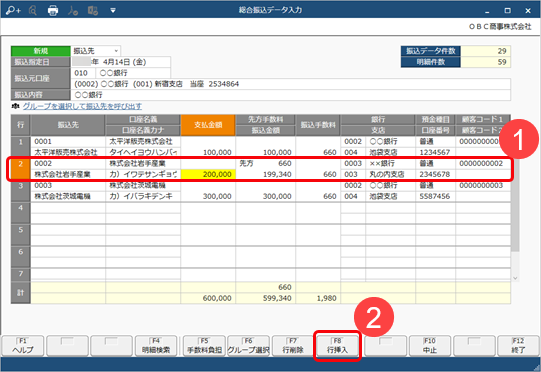Viewport: 541px width, 372px height.
Task: Click the F7 行削除 button
Action: click(x=293, y=345)
